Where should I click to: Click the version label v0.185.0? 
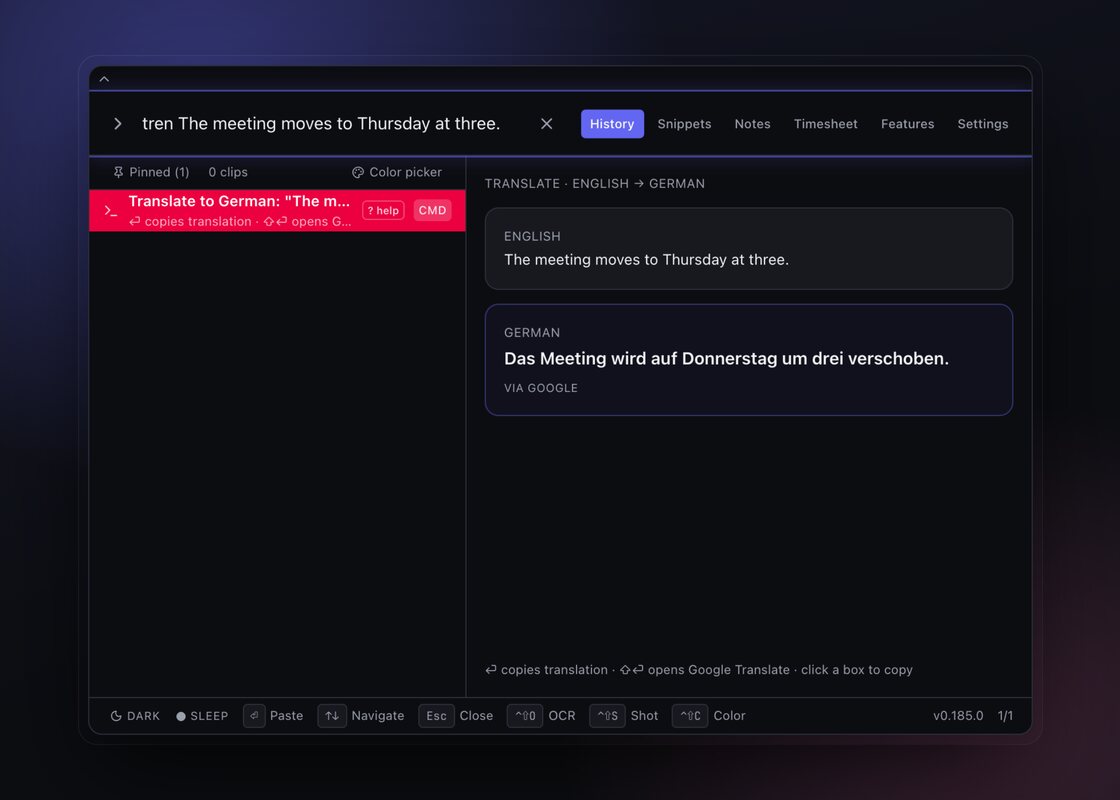pyautogui.click(x=958, y=716)
